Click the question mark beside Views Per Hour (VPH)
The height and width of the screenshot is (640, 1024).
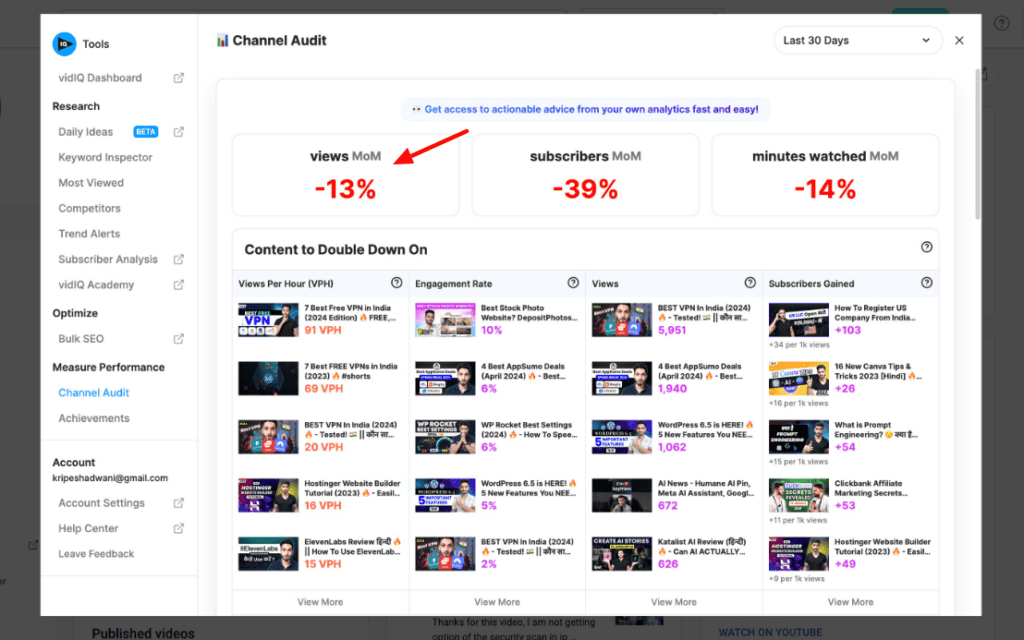pyautogui.click(x=396, y=283)
